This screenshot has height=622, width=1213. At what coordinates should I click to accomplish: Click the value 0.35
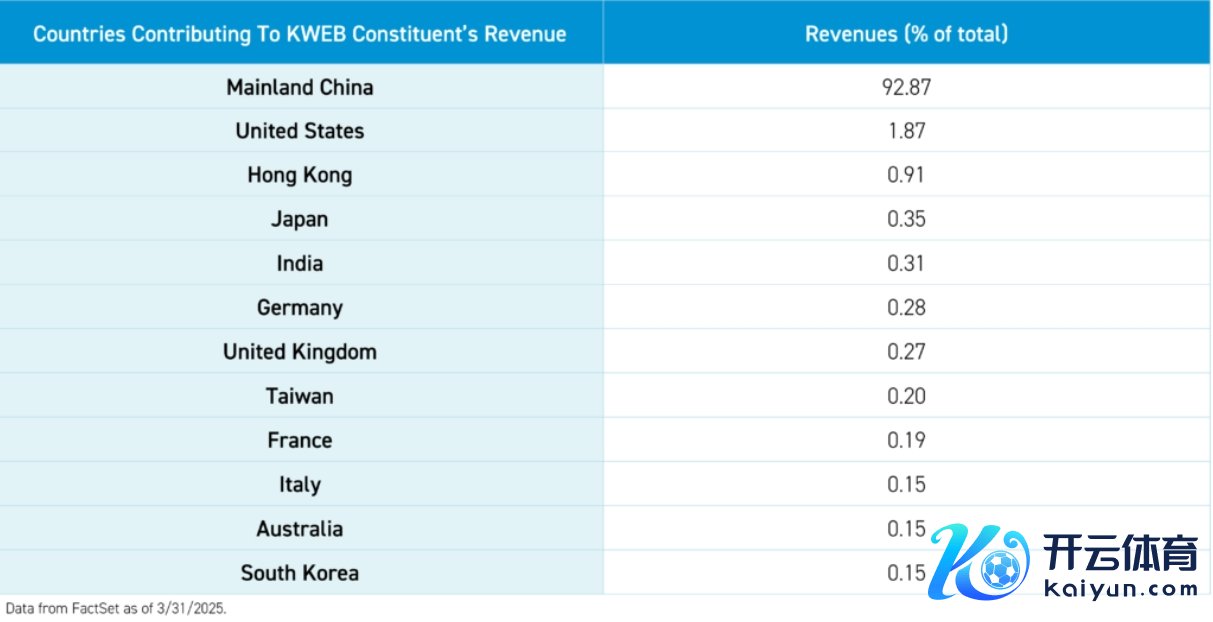906,219
